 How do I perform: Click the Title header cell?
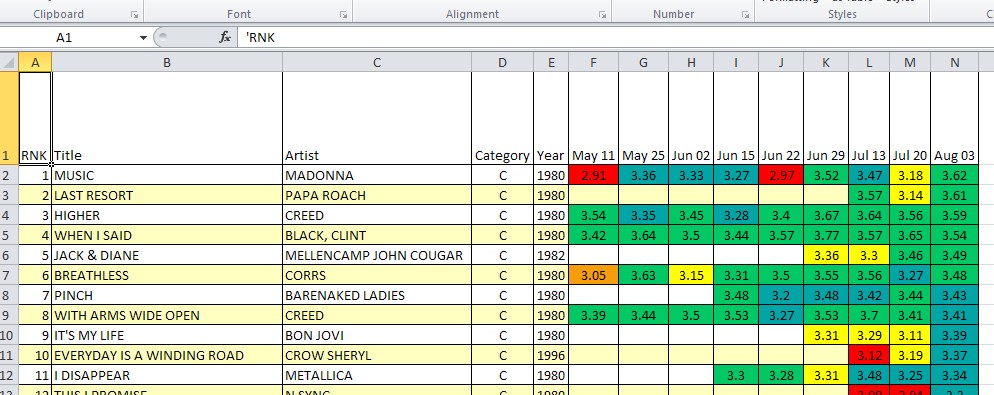pyautogui.click(x=167, y=119)
